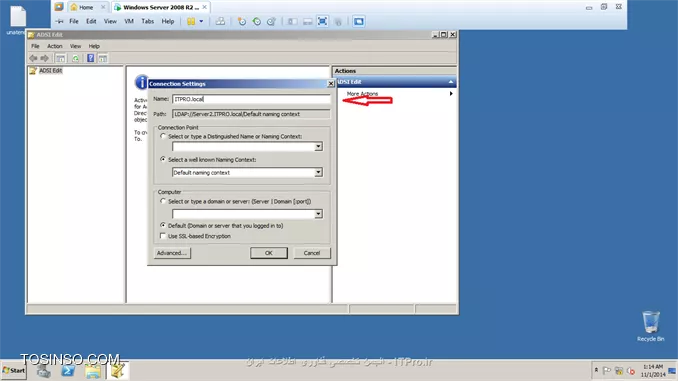Click the VMware Home tab icon
Image resolution: width=678 pixels, height=381 pixels.
(x=74, y=7)
